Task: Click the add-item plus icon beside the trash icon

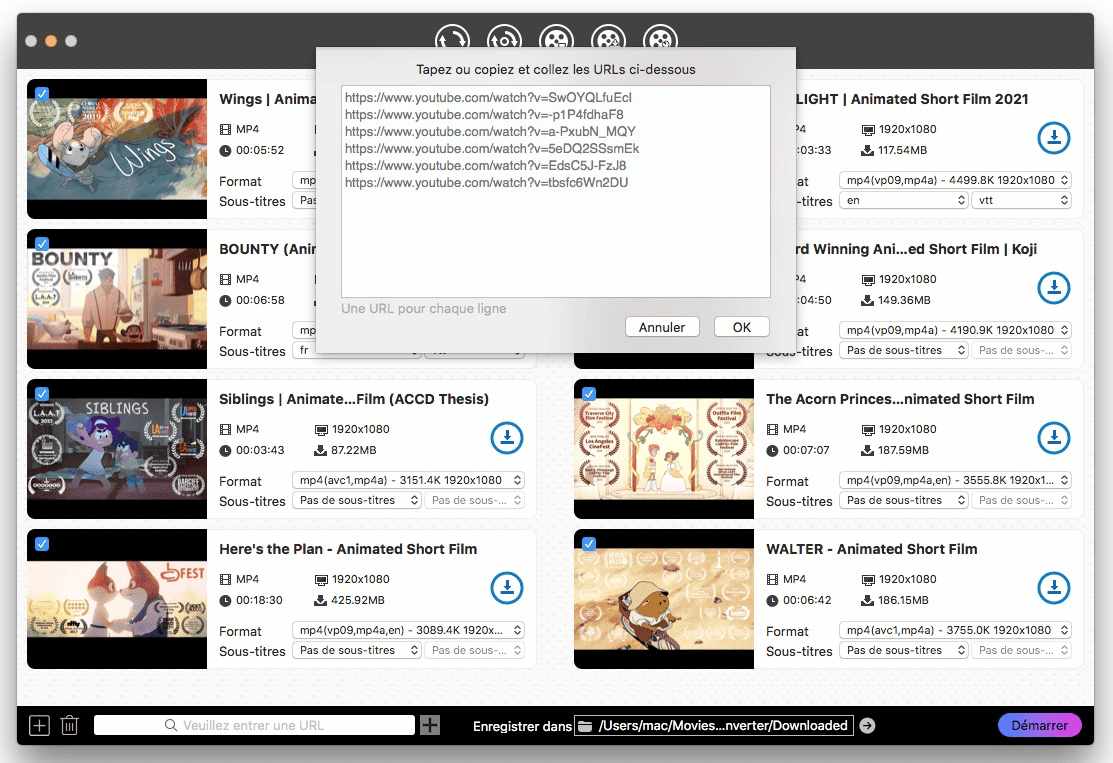Action: click(x=39, y=725)
